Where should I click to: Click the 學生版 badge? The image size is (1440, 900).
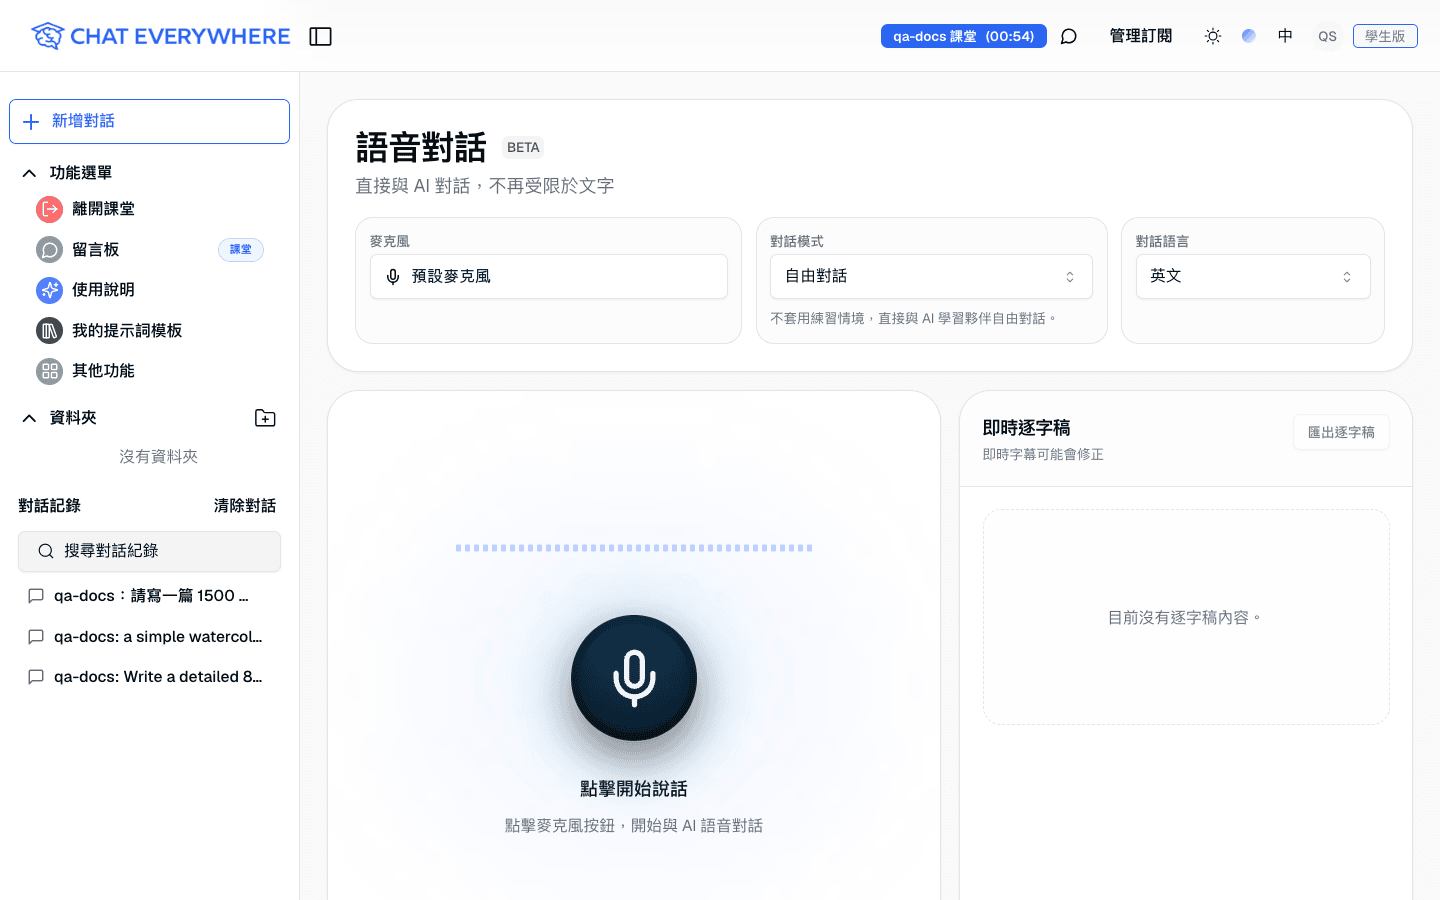point(1385,36)
